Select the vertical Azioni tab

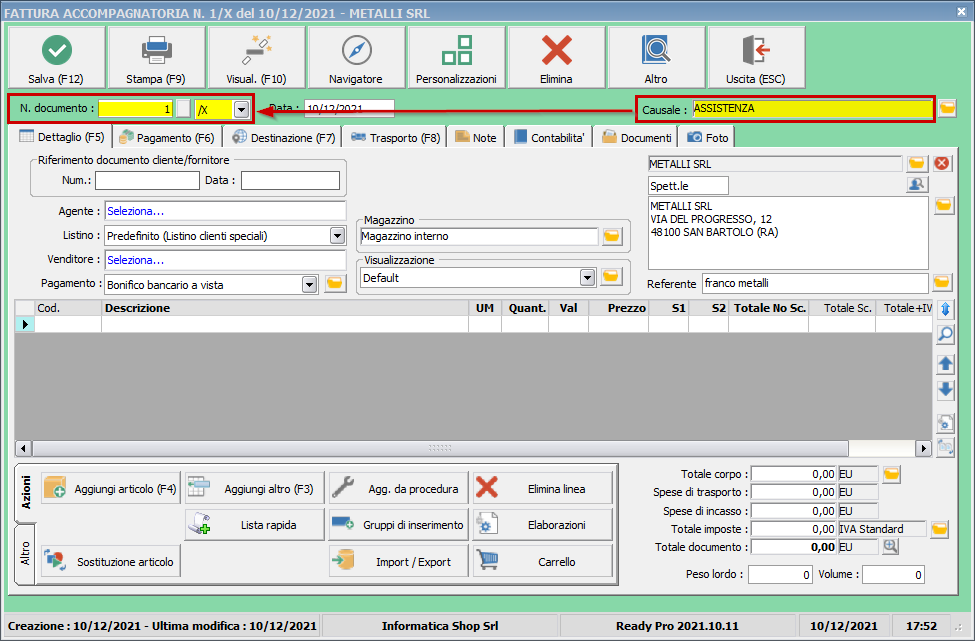25,493
